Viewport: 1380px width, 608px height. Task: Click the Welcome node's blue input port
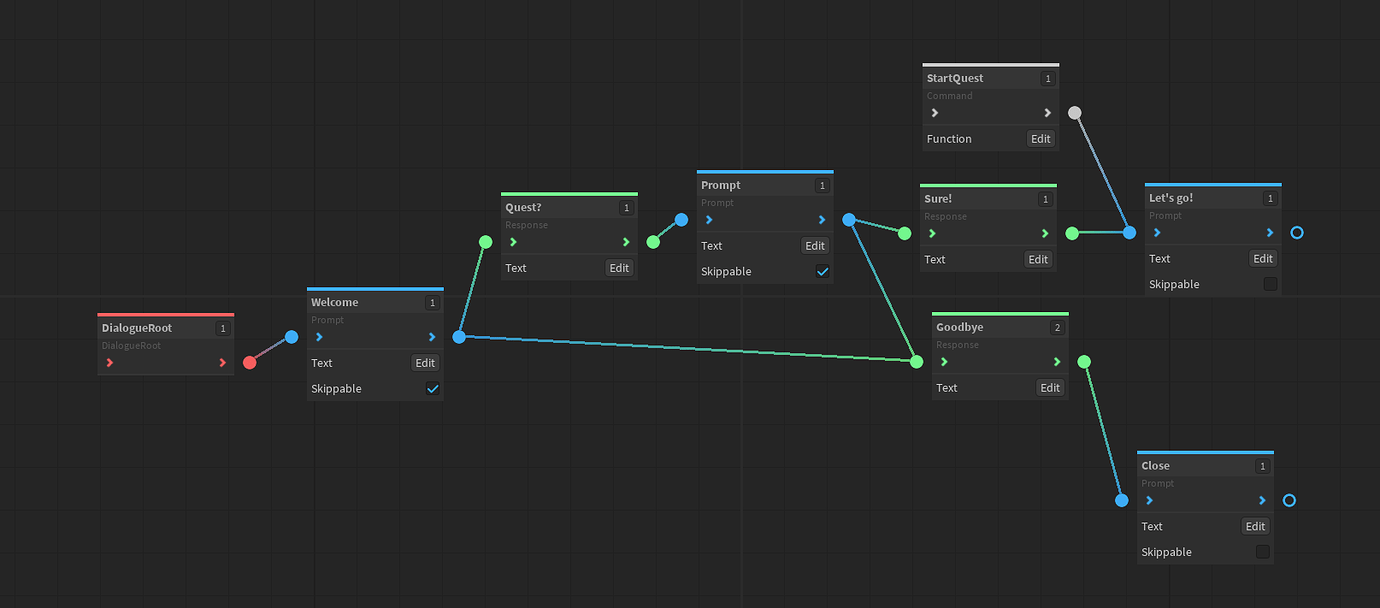pos(291,337)
